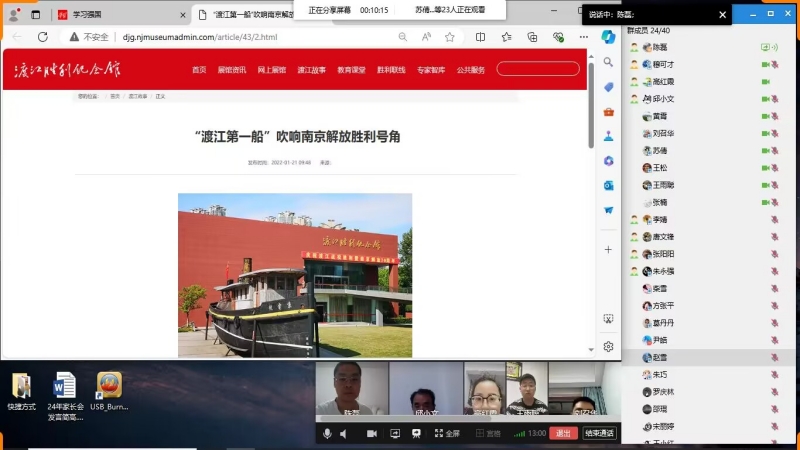800x450 pixels.
Task: Open the favorites list icon
Action: (x=506, y=37)
